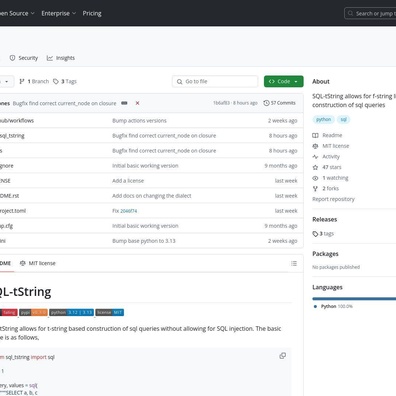
Task: Expand commit details ellipsis button
Action: (x=124, y=103)
